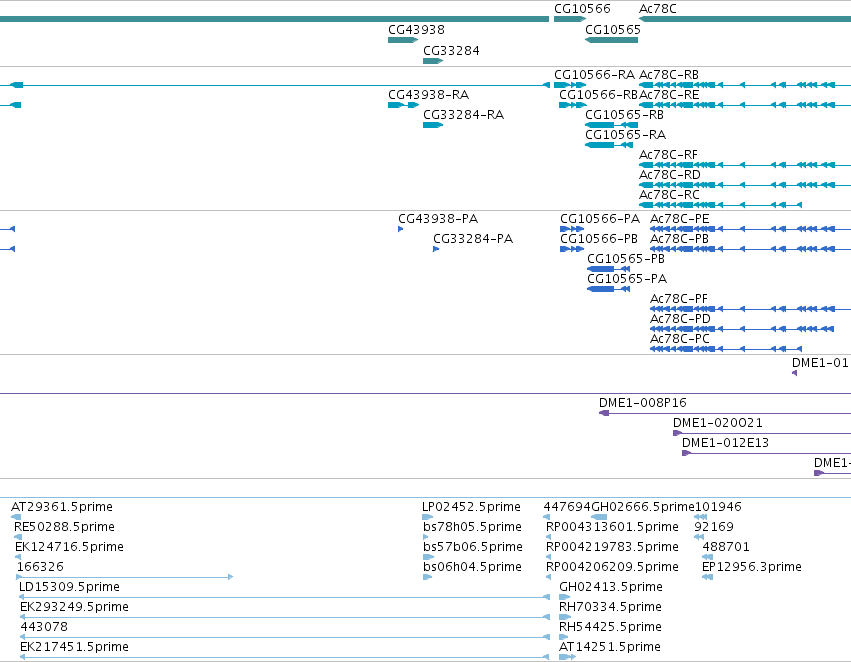This screenshot has width=851, height=662.
Task: Open EST entry 101946
Action: click(x=718, y=507)
